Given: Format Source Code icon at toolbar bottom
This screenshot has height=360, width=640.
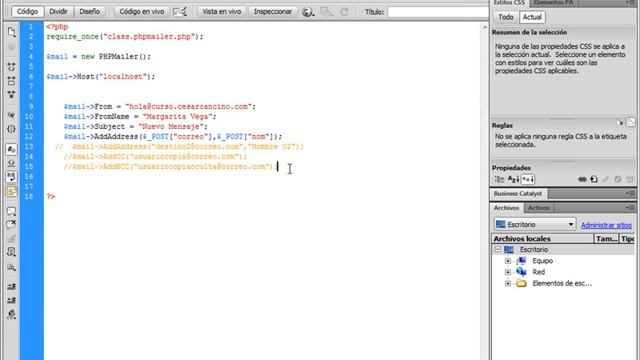Looking at the screenshot, I should pyautogui.click(x=11, y=314).
